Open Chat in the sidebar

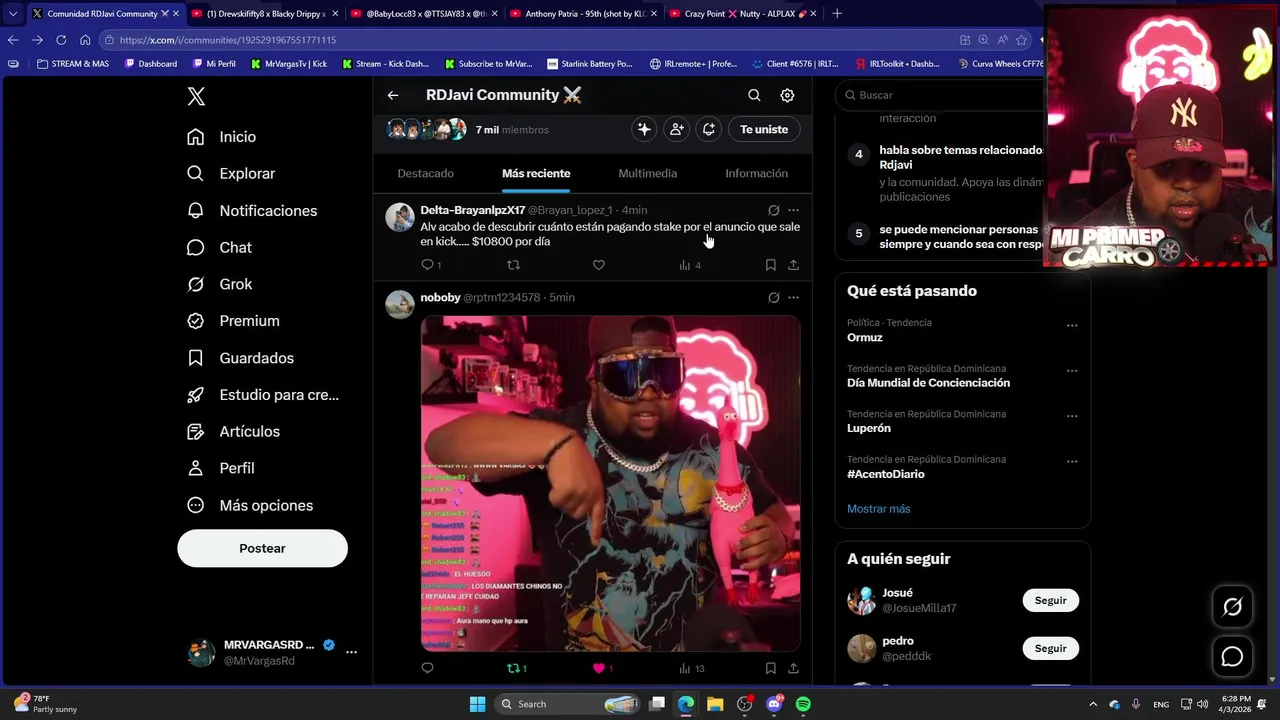click(220, 248)
